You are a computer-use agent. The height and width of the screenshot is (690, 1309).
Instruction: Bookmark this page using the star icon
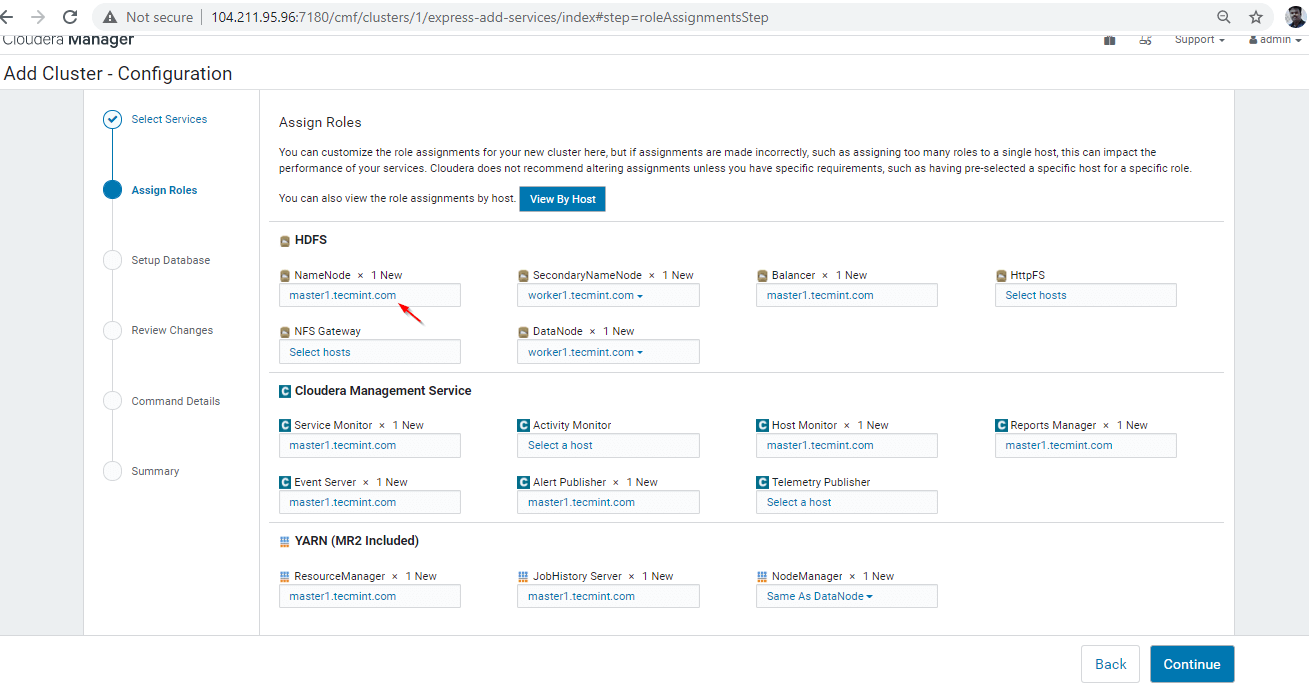click(1256, 17)
